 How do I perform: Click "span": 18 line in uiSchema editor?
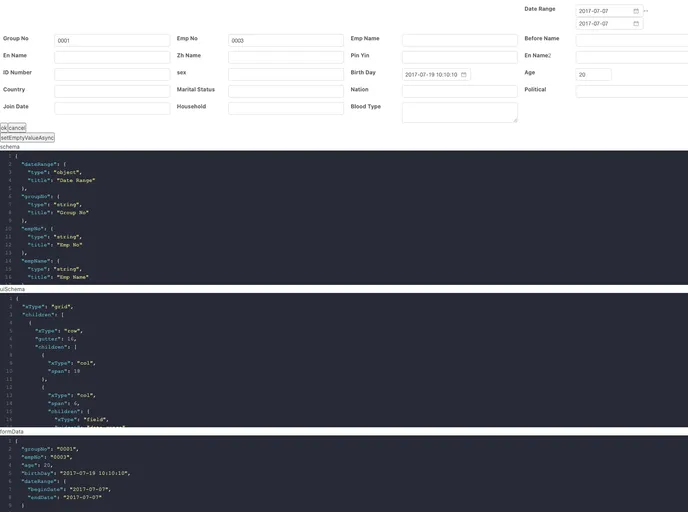tap(64, 371)
